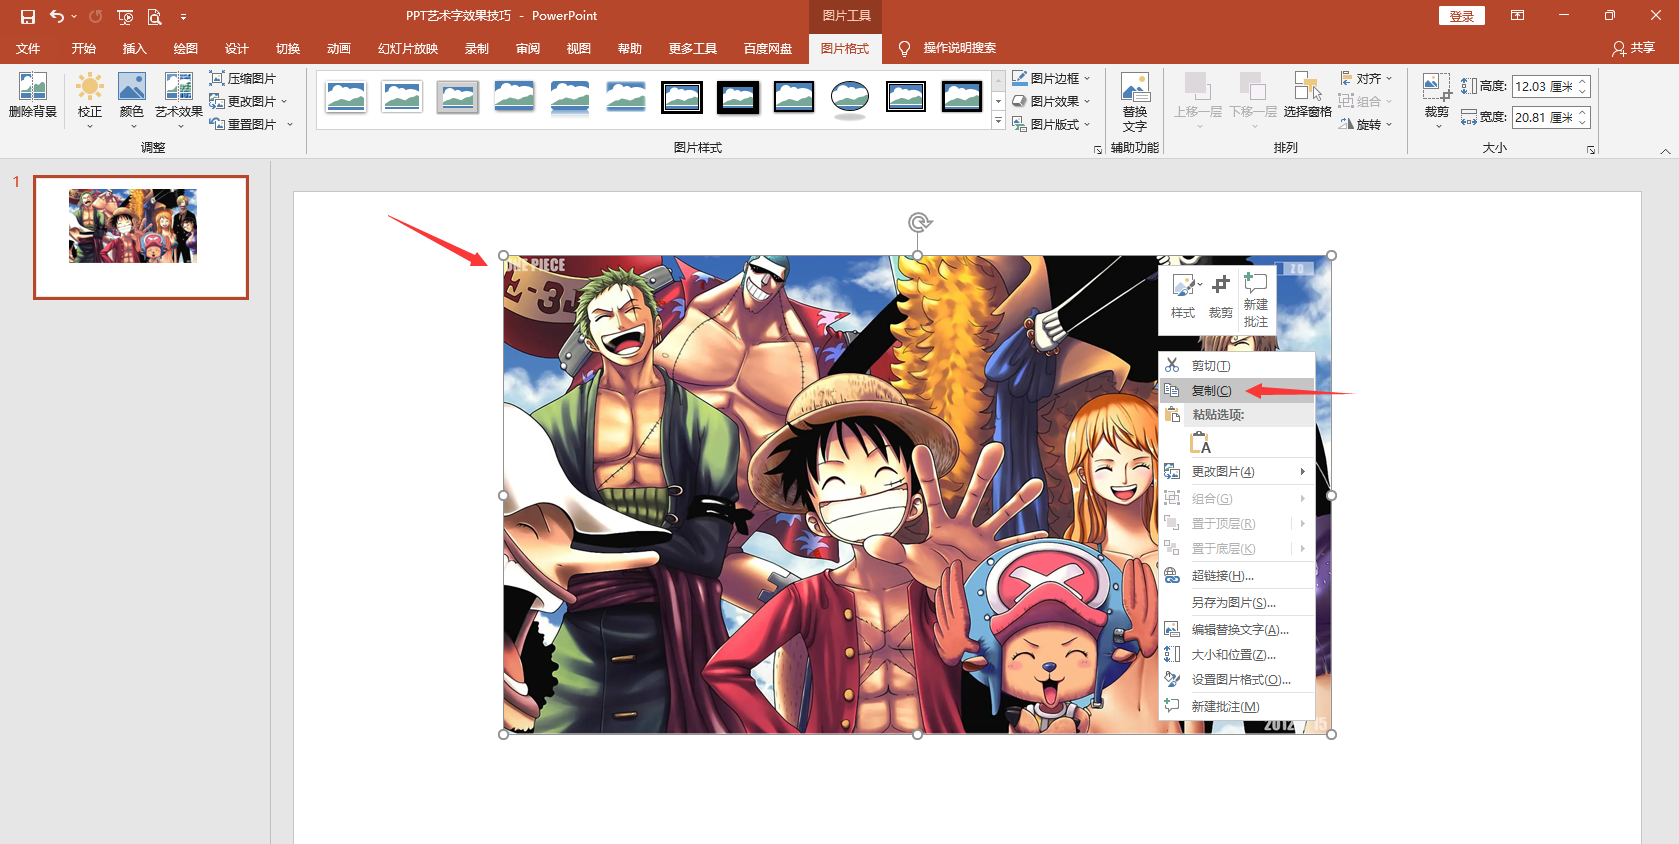Collapse the ribbon with the chevron
The image size is (1679, 844).
pyautogui.click(x=1665, y=151)
